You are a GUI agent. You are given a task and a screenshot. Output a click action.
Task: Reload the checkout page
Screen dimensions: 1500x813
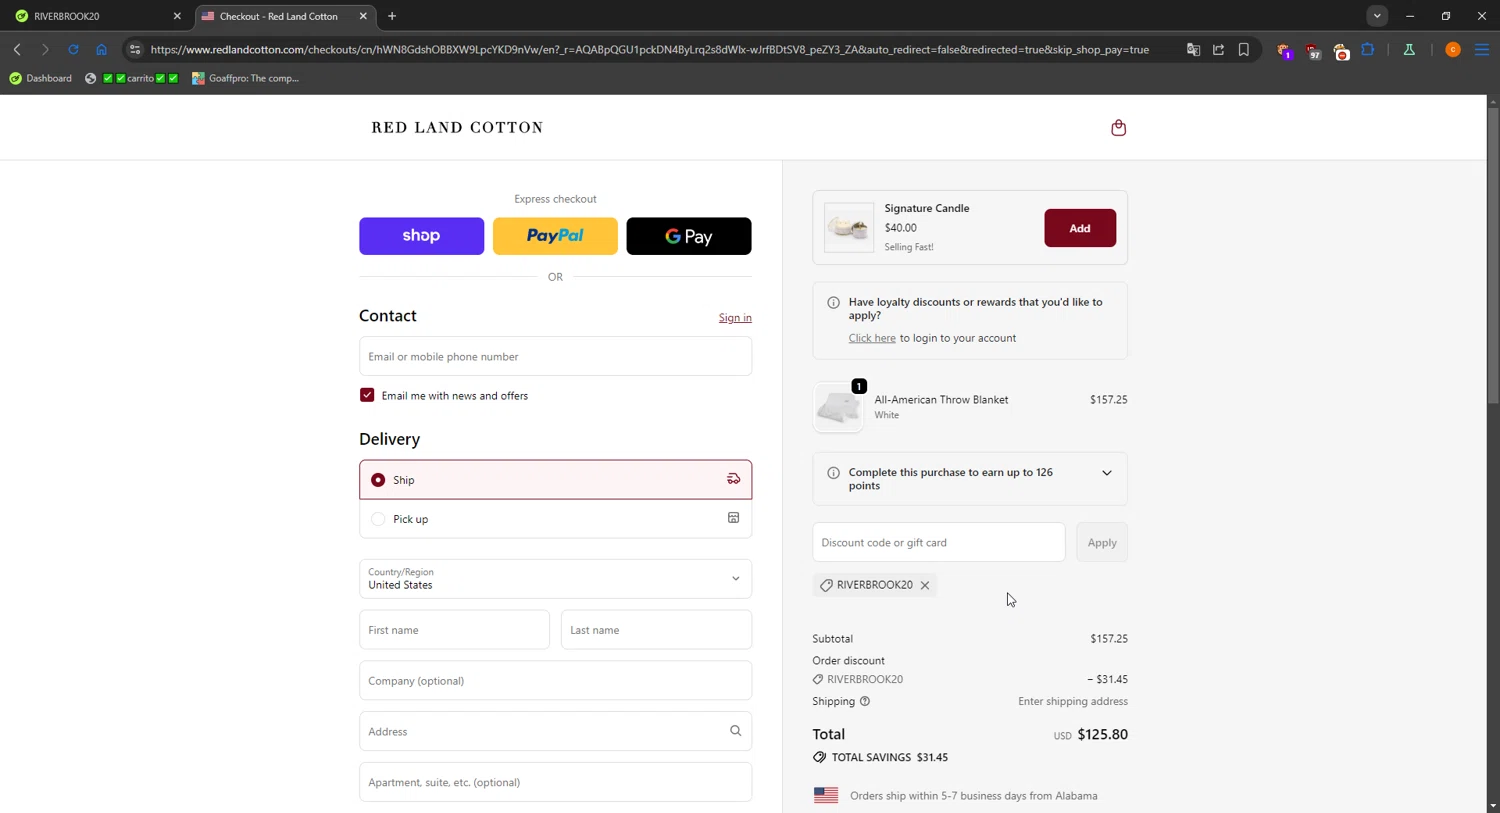click(73, 49)
